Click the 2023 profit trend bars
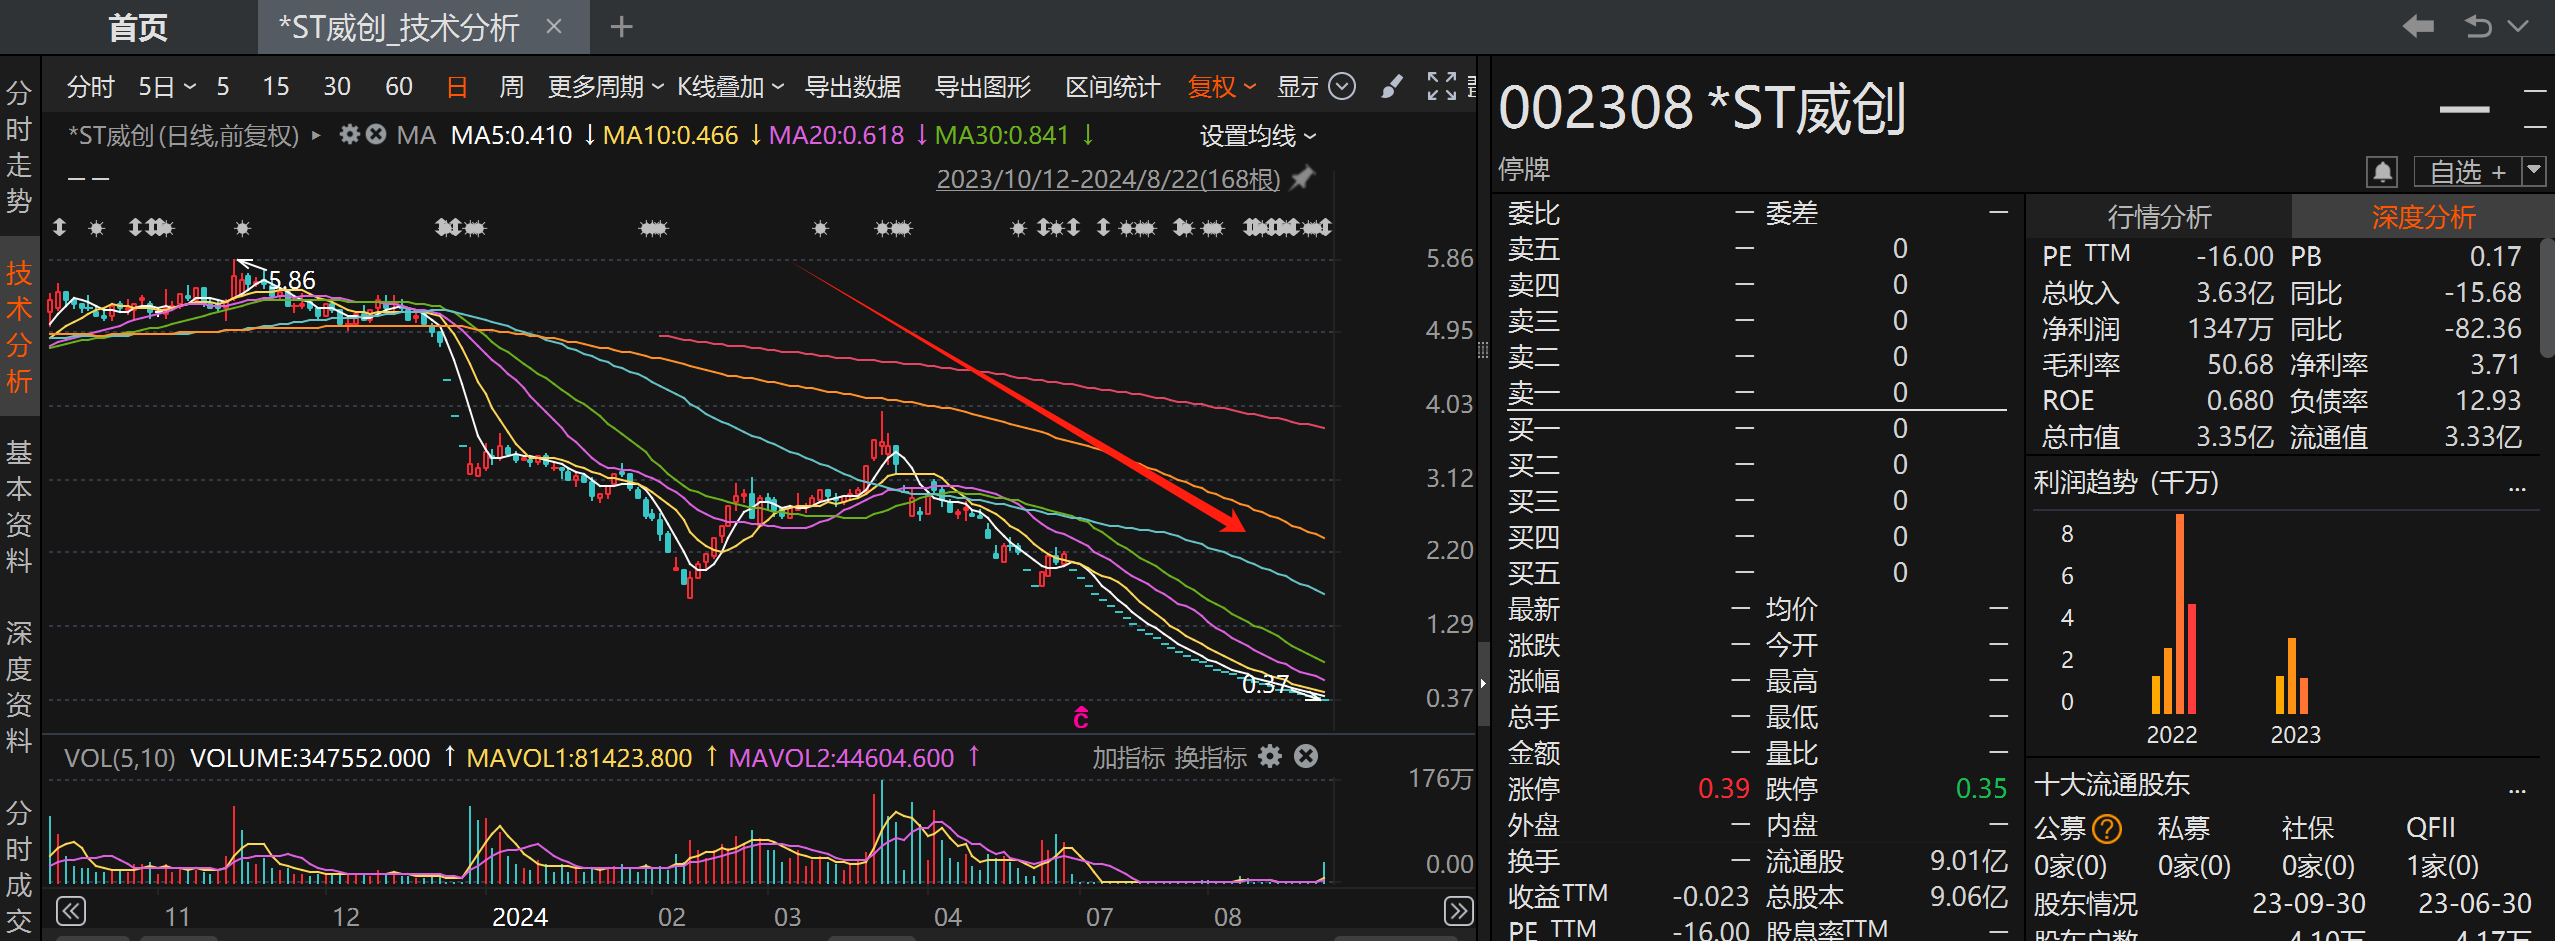This screenshot has height=941, width=2555. (2292, 676)
